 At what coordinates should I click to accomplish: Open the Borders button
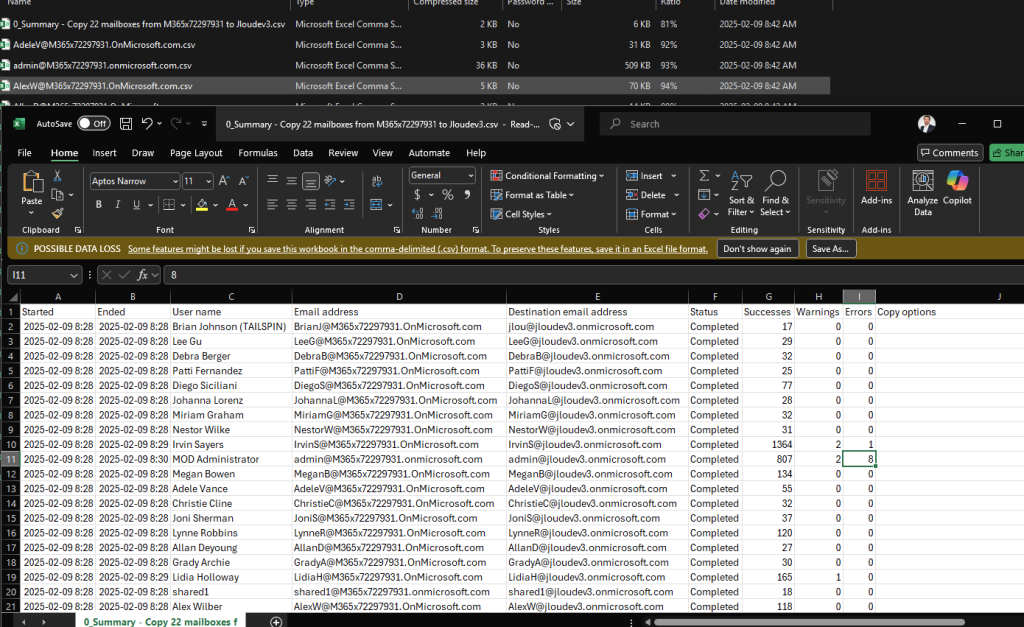(x=168, y=204)
